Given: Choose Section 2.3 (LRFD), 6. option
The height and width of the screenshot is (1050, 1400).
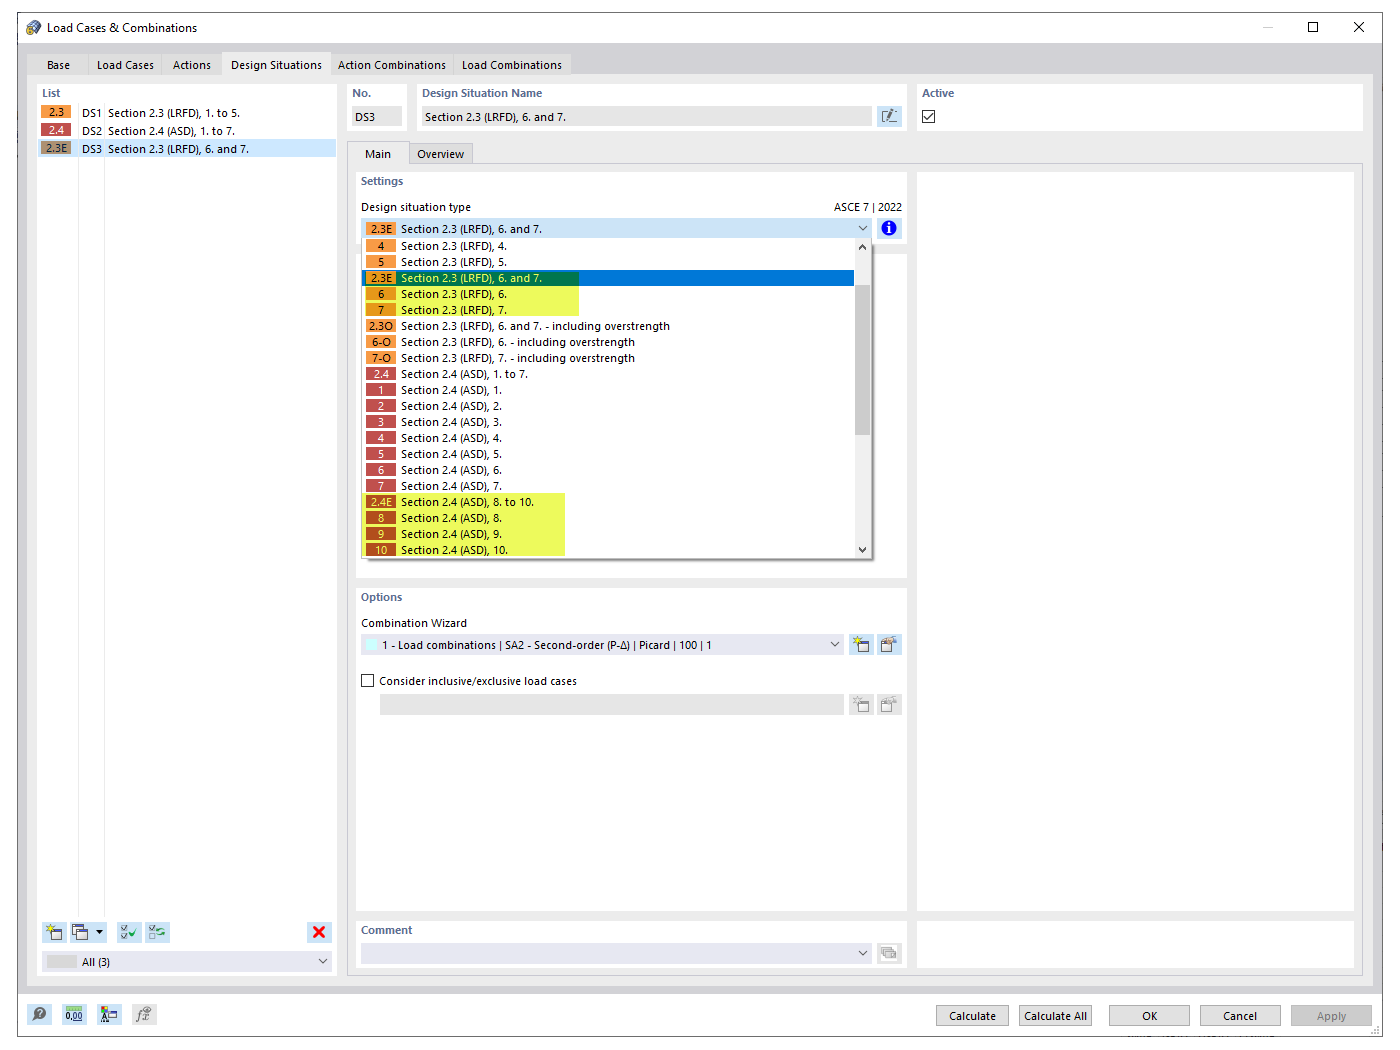Looking at the screenshot, I should click(x=608, y=294).
